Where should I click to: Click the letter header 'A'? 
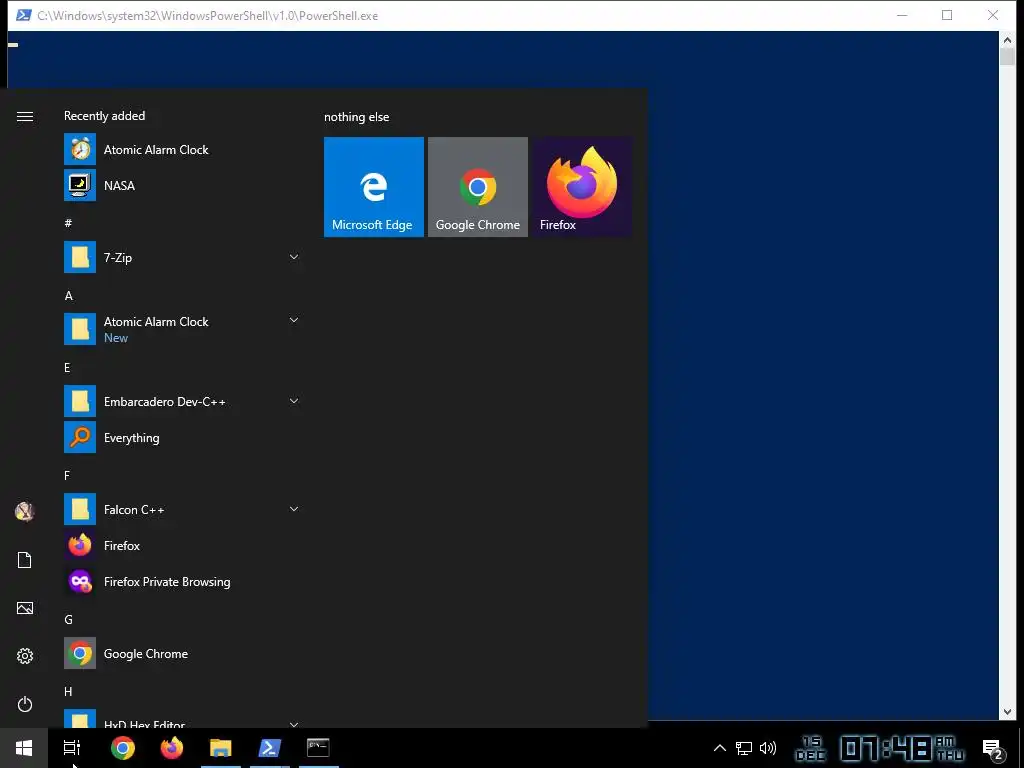click(x=69, y=296)
